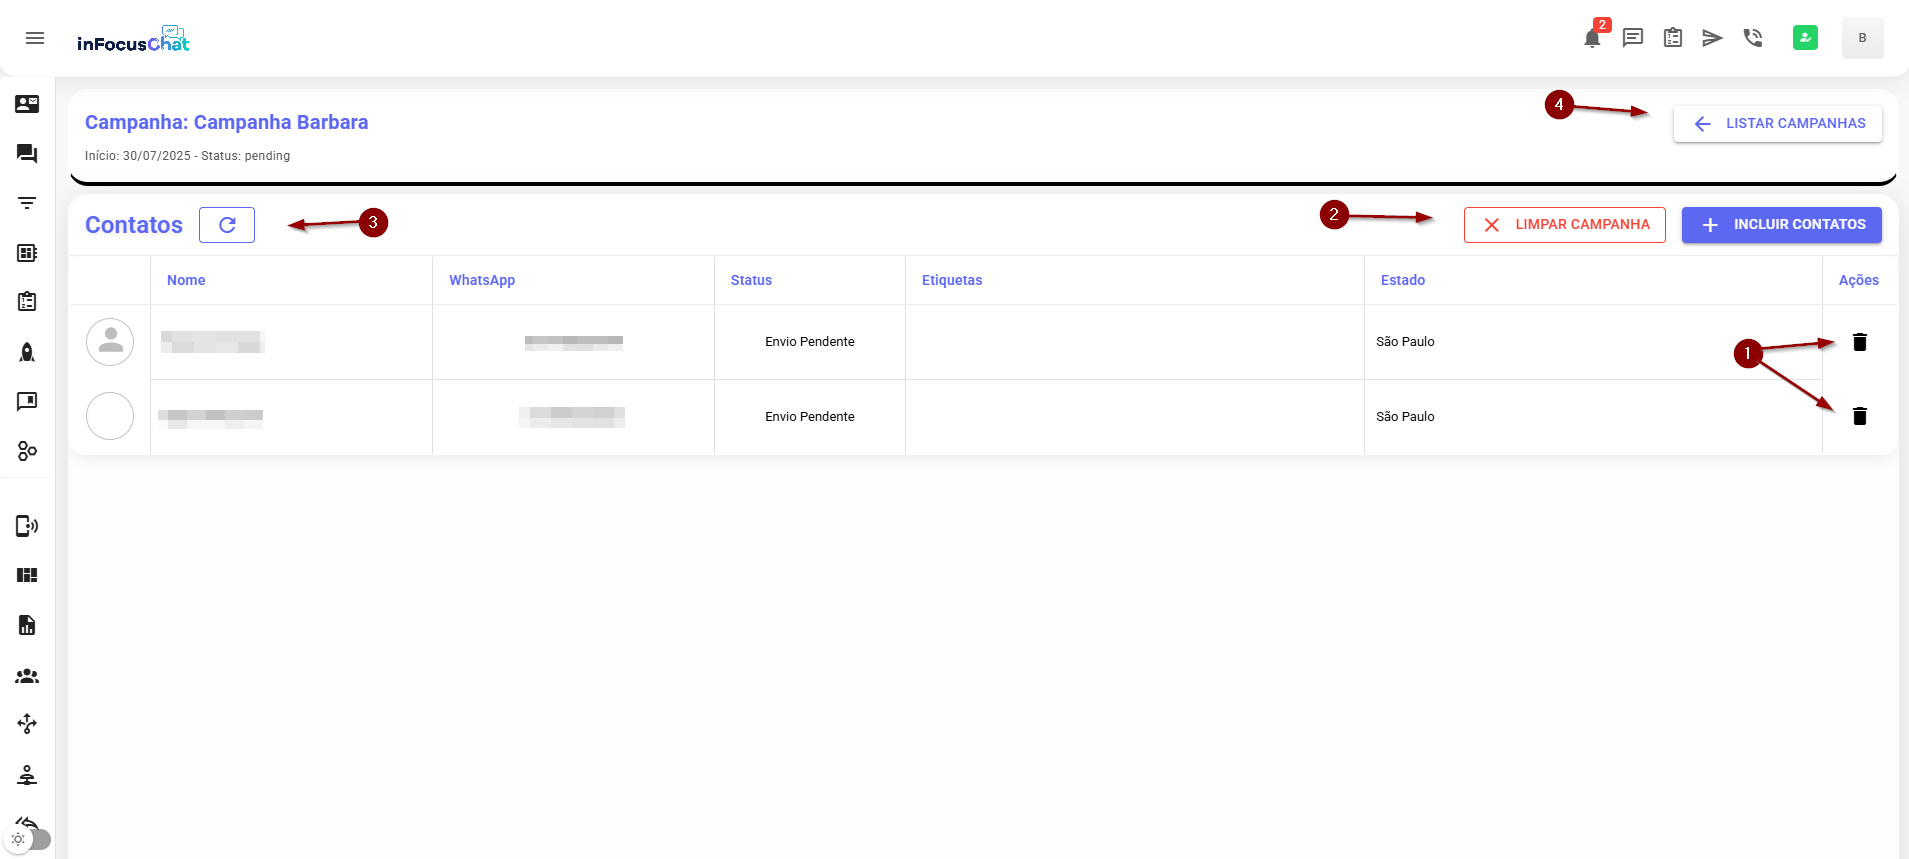The image size is (1909, 859).
Task: Toggle the hamburger menu to collapse sidebar
Action: [x=35, y=38]
